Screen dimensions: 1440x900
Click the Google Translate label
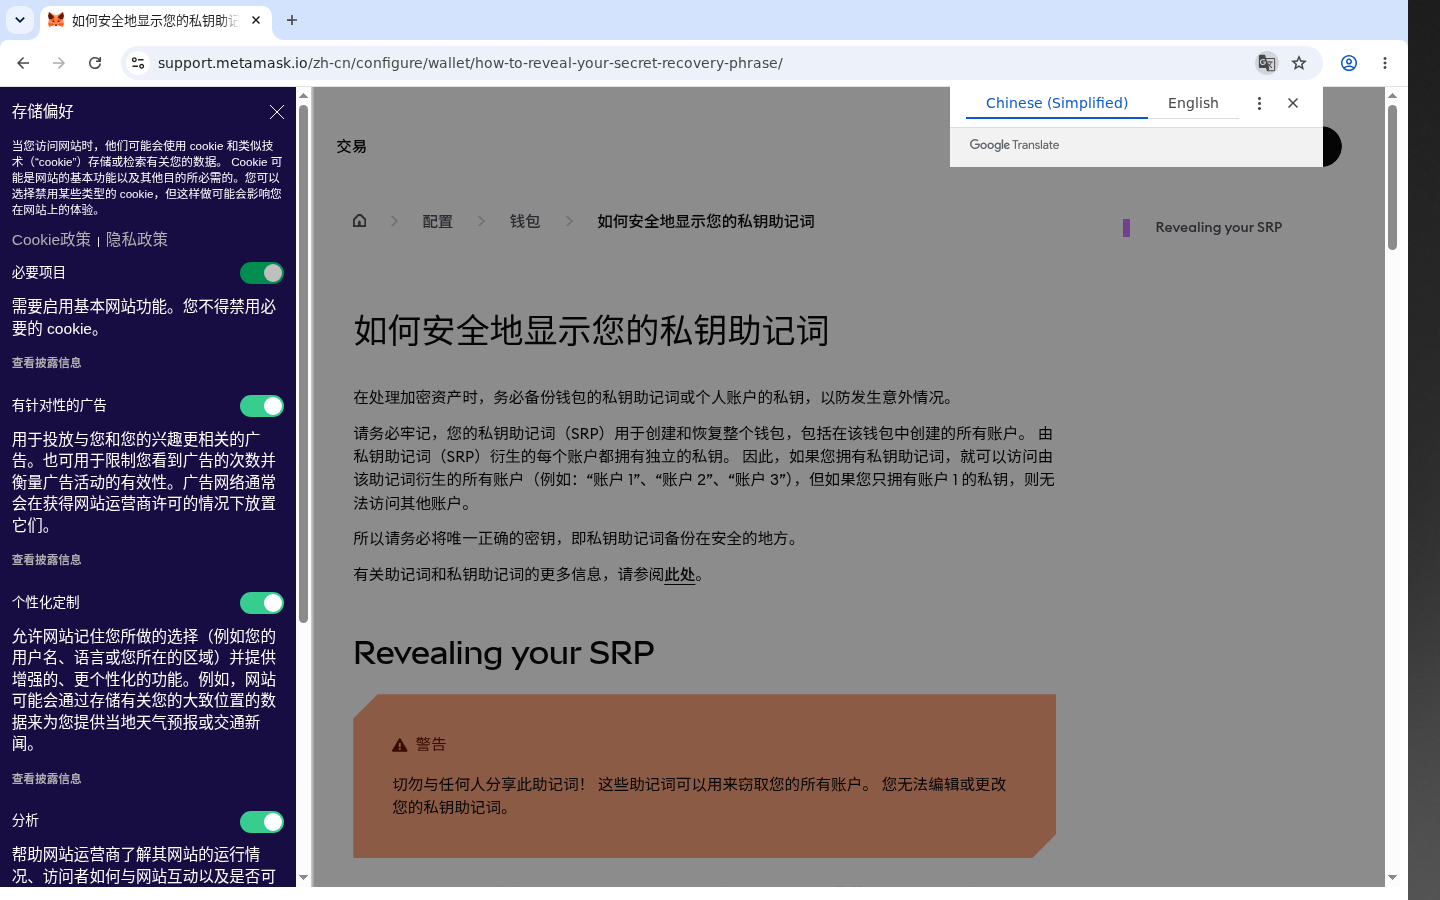tap(1014, 145)
